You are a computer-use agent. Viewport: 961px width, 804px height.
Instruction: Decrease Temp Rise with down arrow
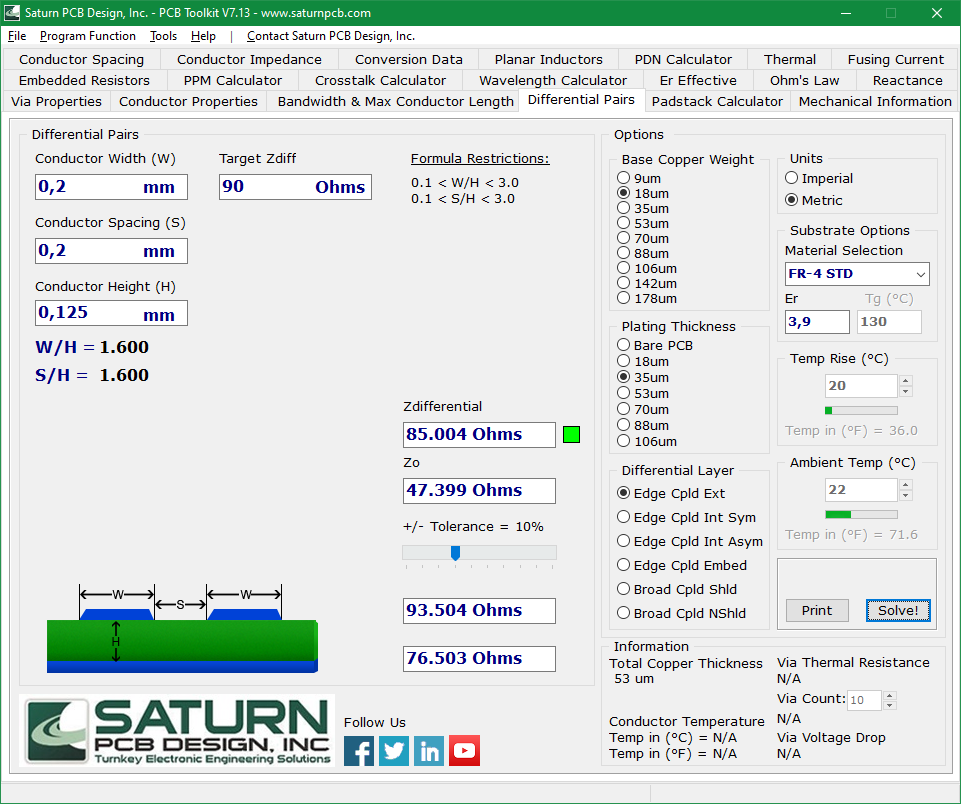[906, 392]
